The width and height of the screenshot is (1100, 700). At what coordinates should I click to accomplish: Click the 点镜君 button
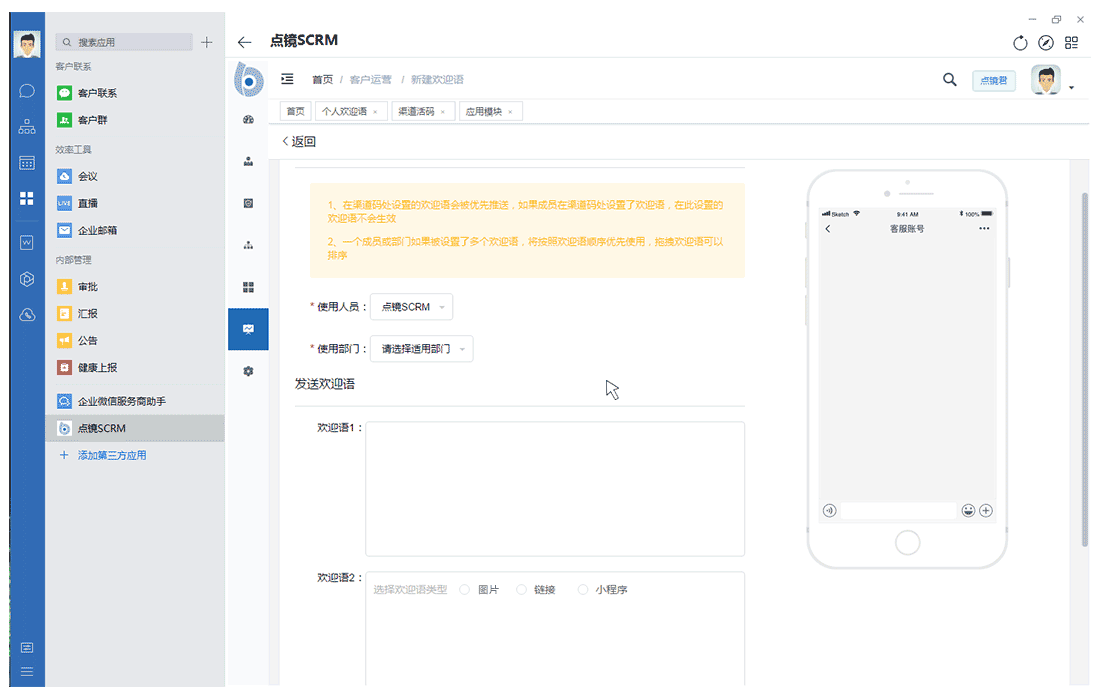993,81
